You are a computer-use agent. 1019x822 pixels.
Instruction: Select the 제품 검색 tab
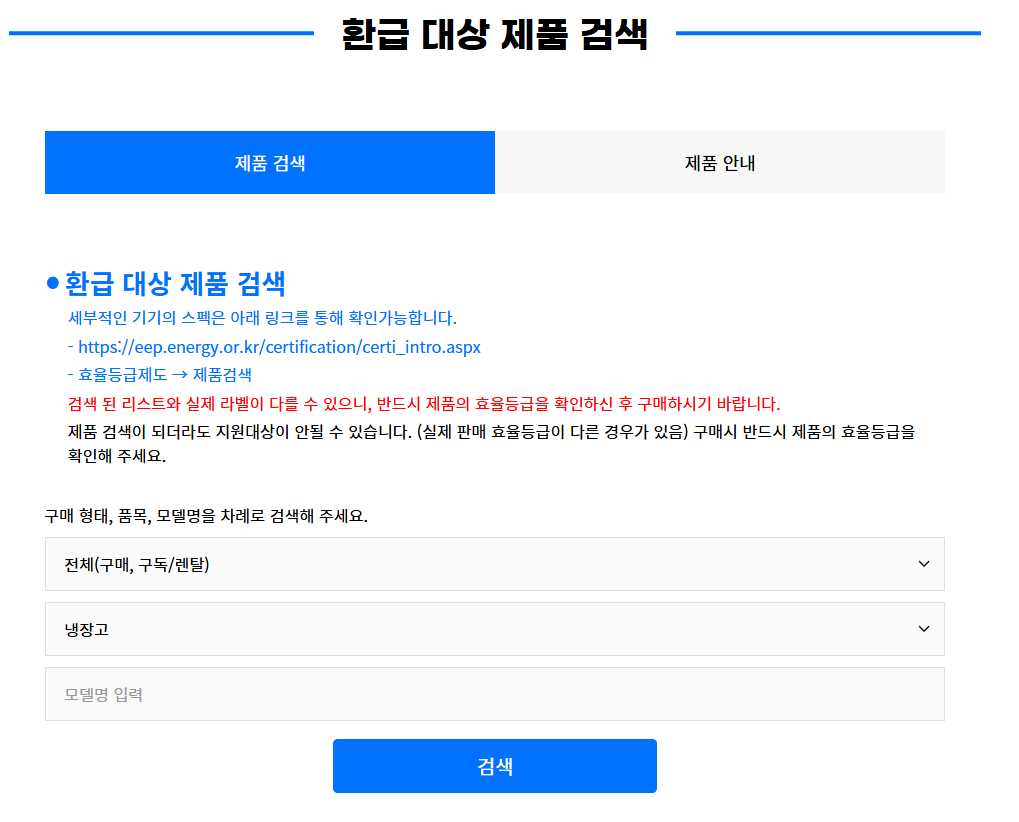(269, 162)
